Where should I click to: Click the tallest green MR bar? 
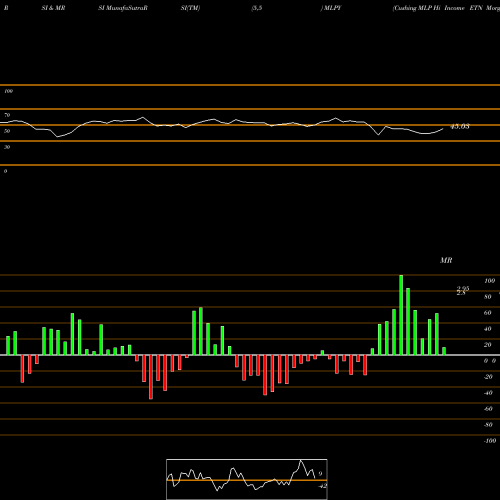(x=401, y=315)
